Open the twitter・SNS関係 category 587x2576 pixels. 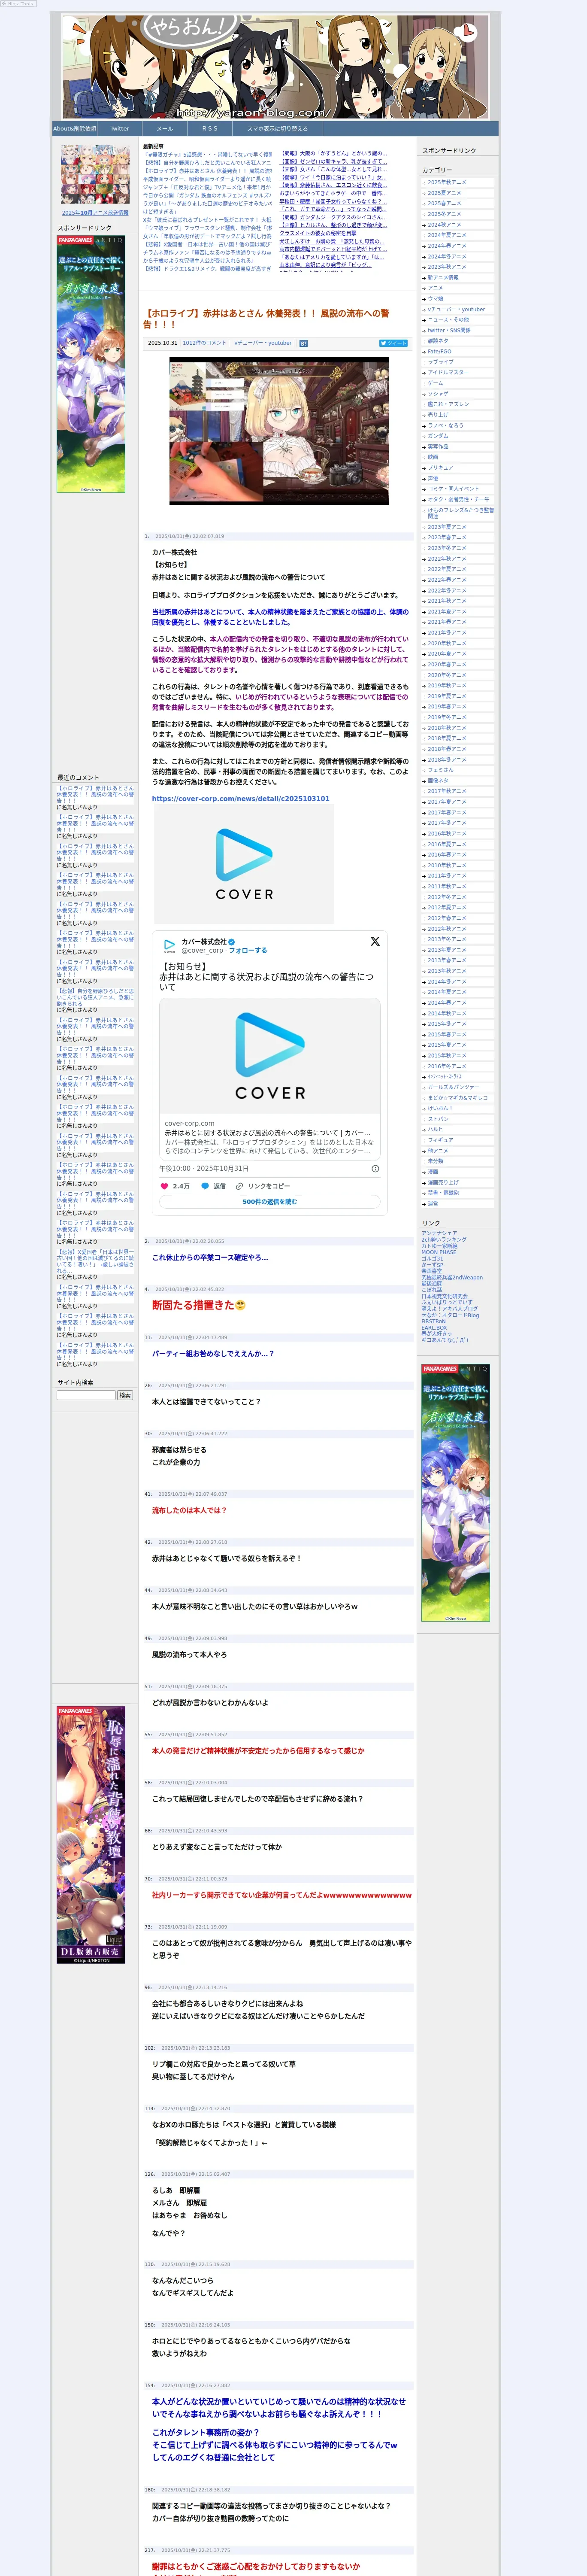[449, 330]
